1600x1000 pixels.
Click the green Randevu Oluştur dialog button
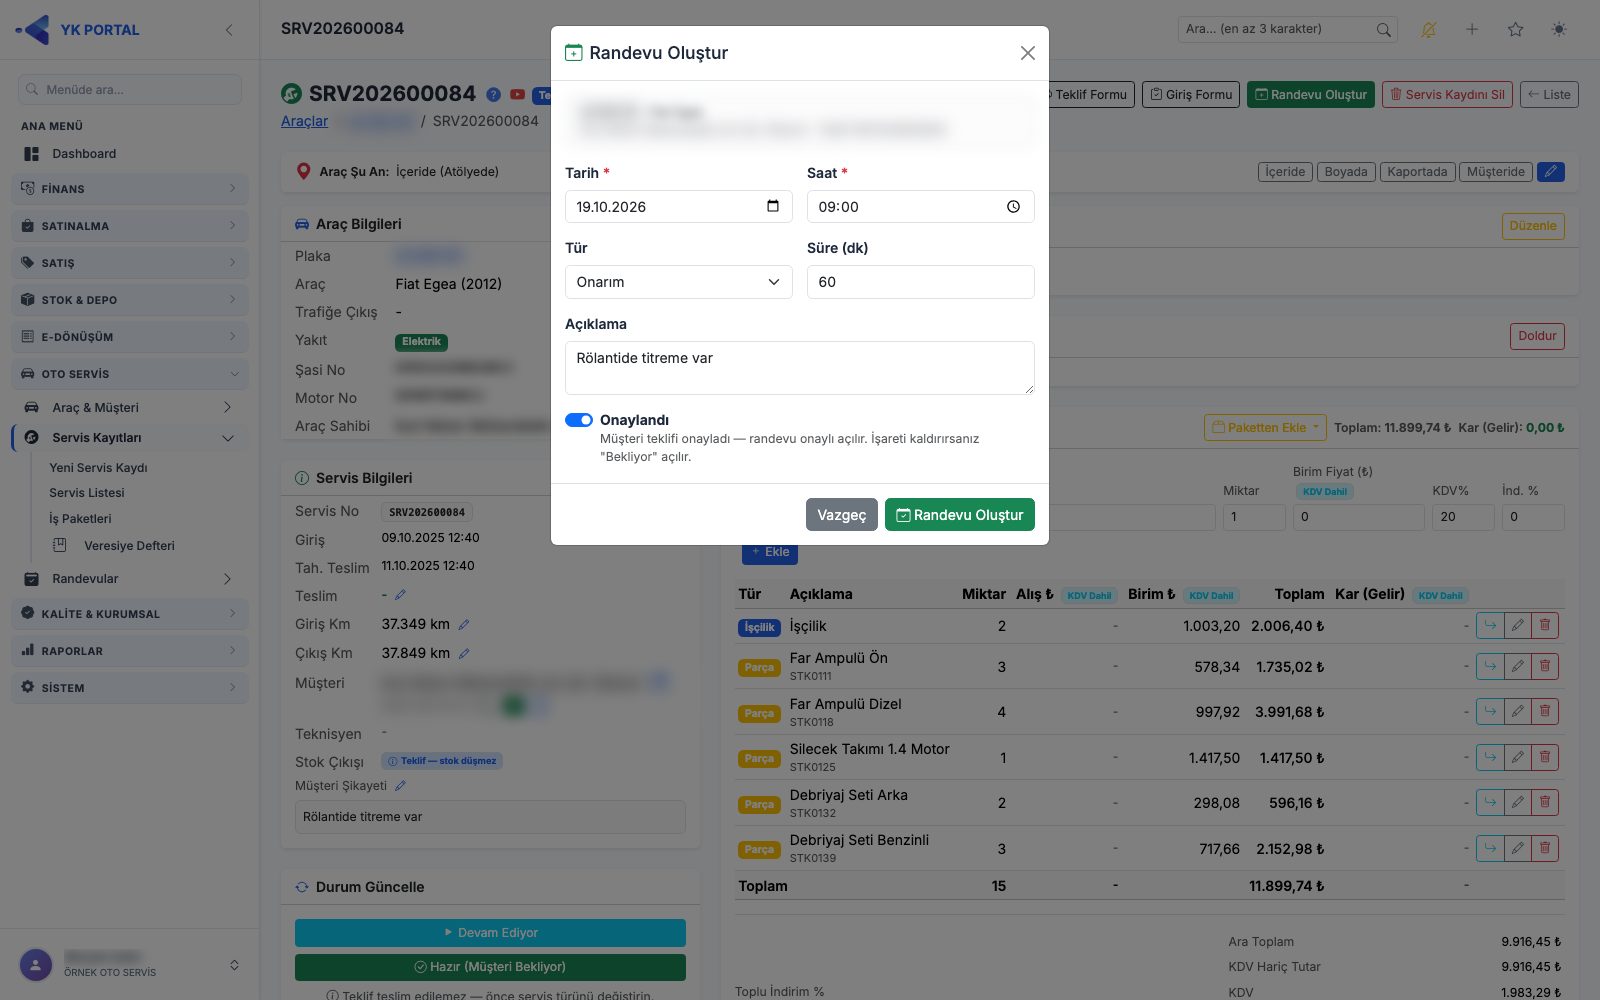coord(960,514)
